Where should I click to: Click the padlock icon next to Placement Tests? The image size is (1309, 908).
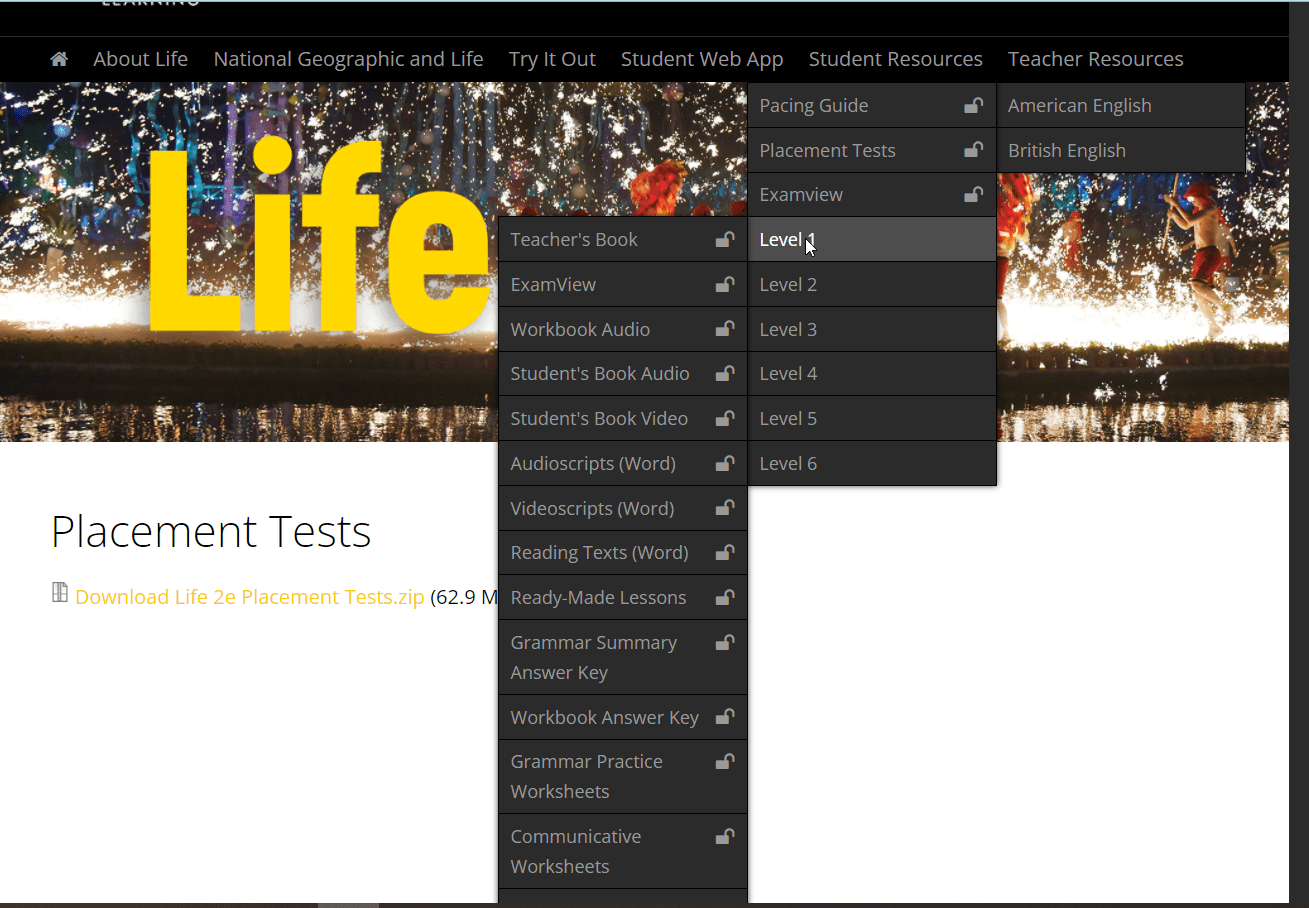pyautogui.click(x=971, y=150)
